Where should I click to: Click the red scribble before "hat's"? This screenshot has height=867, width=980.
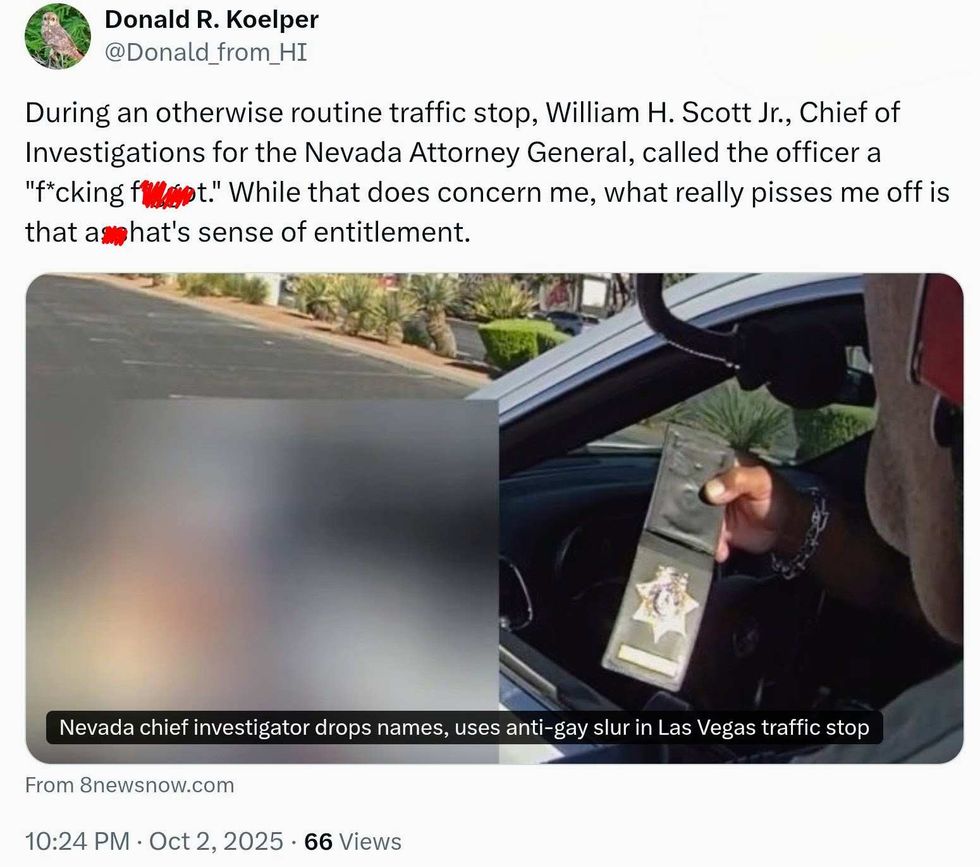pyautogui.click(x=114, y=236)
